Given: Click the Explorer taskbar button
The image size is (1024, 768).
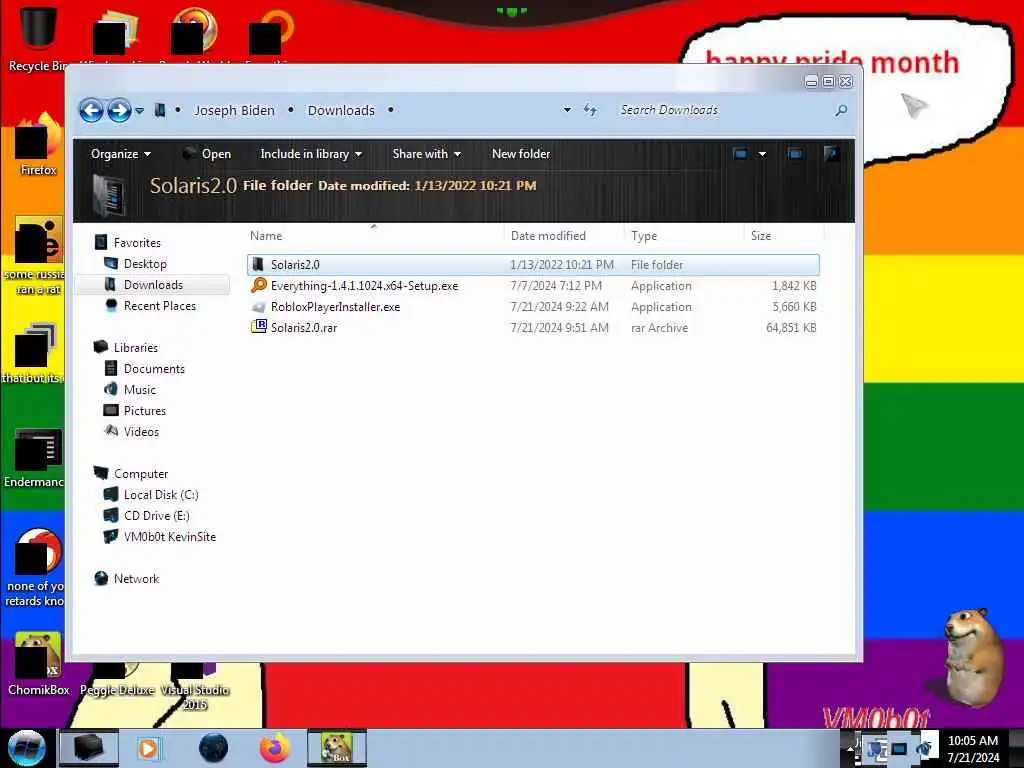Looking at the screenshot, I should tap(89, 748).
